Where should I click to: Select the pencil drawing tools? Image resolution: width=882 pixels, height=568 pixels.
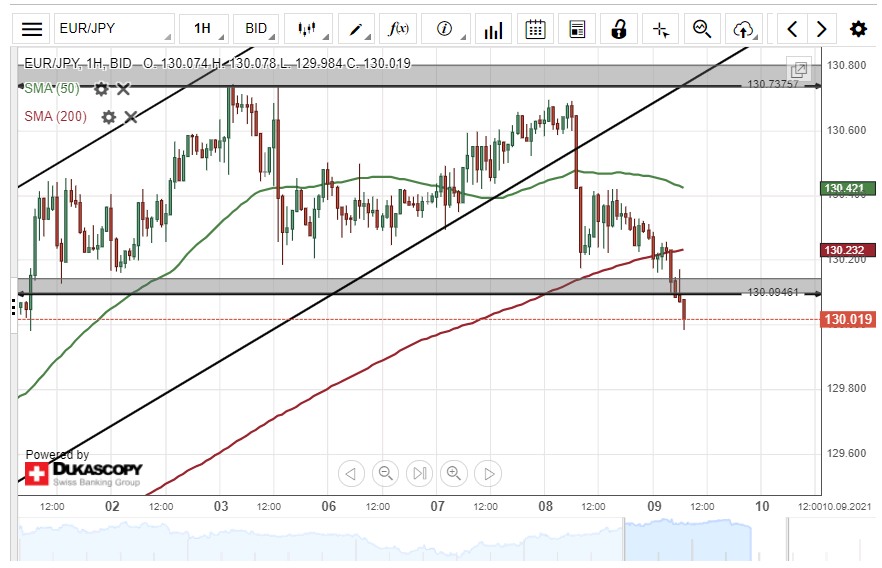(356, 29)
